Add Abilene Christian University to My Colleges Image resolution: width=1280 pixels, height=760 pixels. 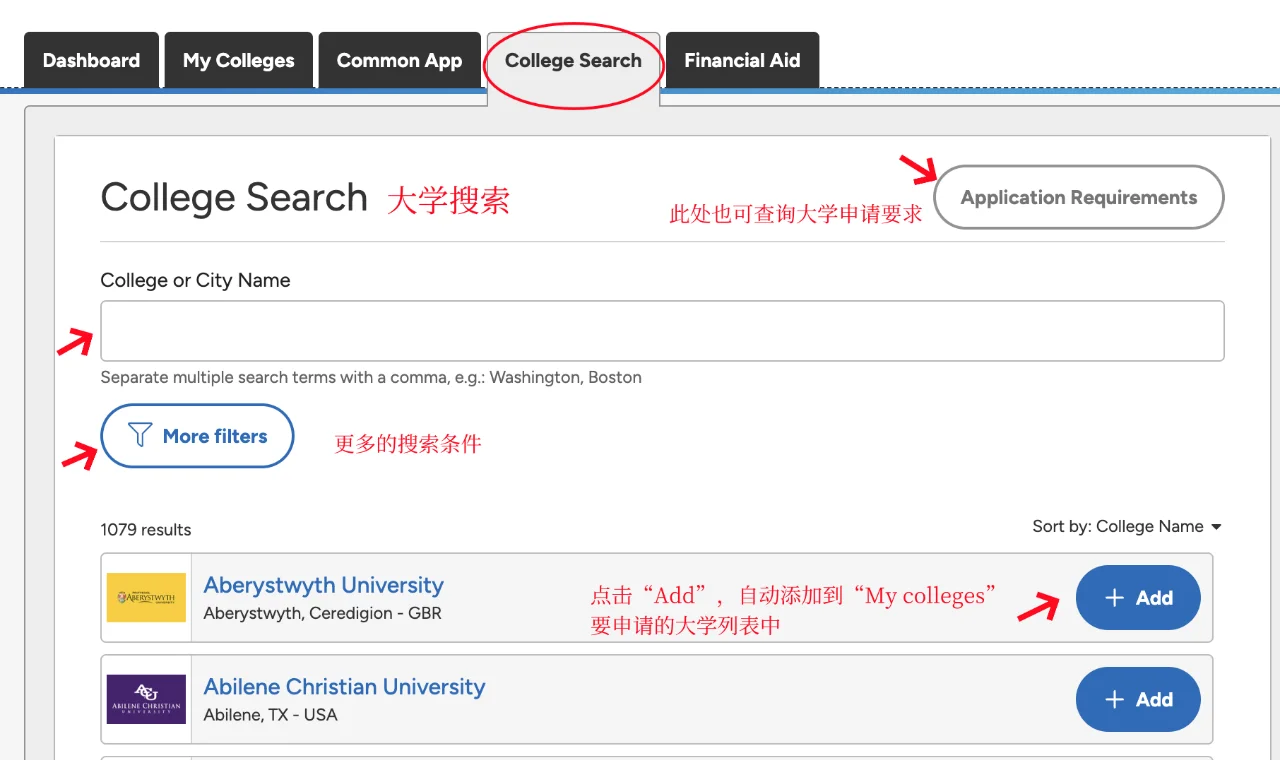[1137, 699]
